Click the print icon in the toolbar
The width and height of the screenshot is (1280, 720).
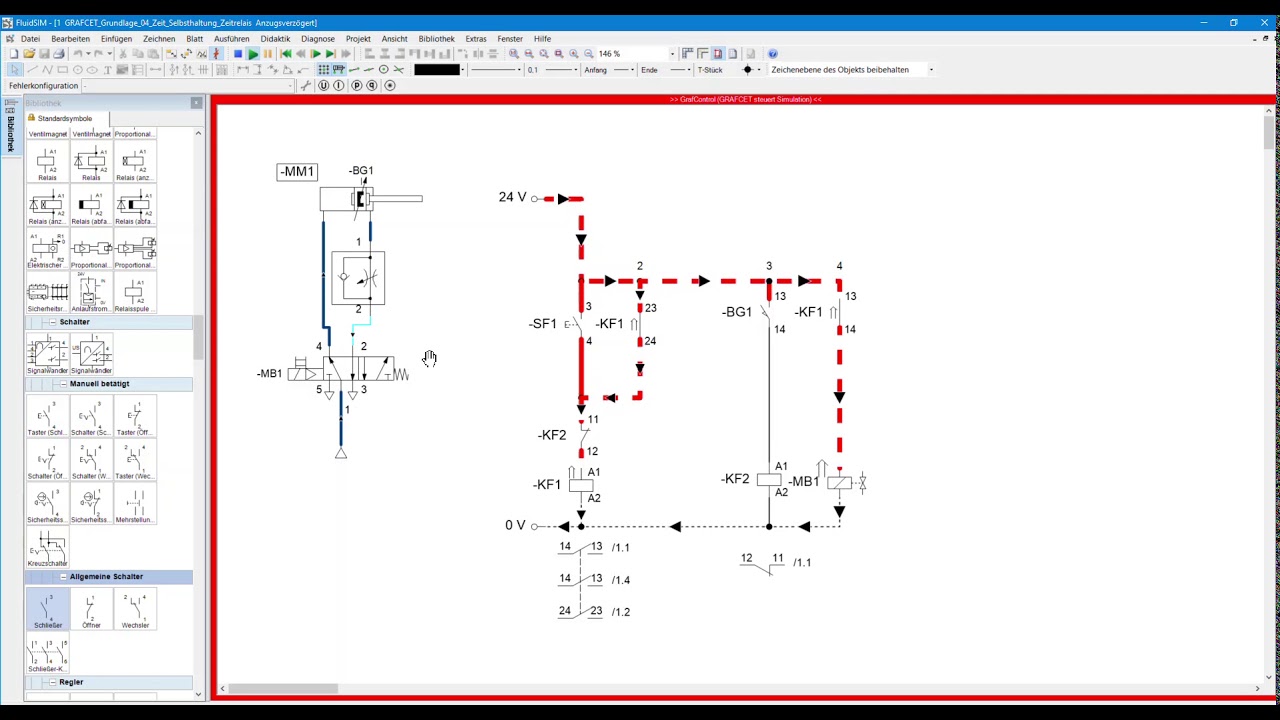(x=58, y=54)
